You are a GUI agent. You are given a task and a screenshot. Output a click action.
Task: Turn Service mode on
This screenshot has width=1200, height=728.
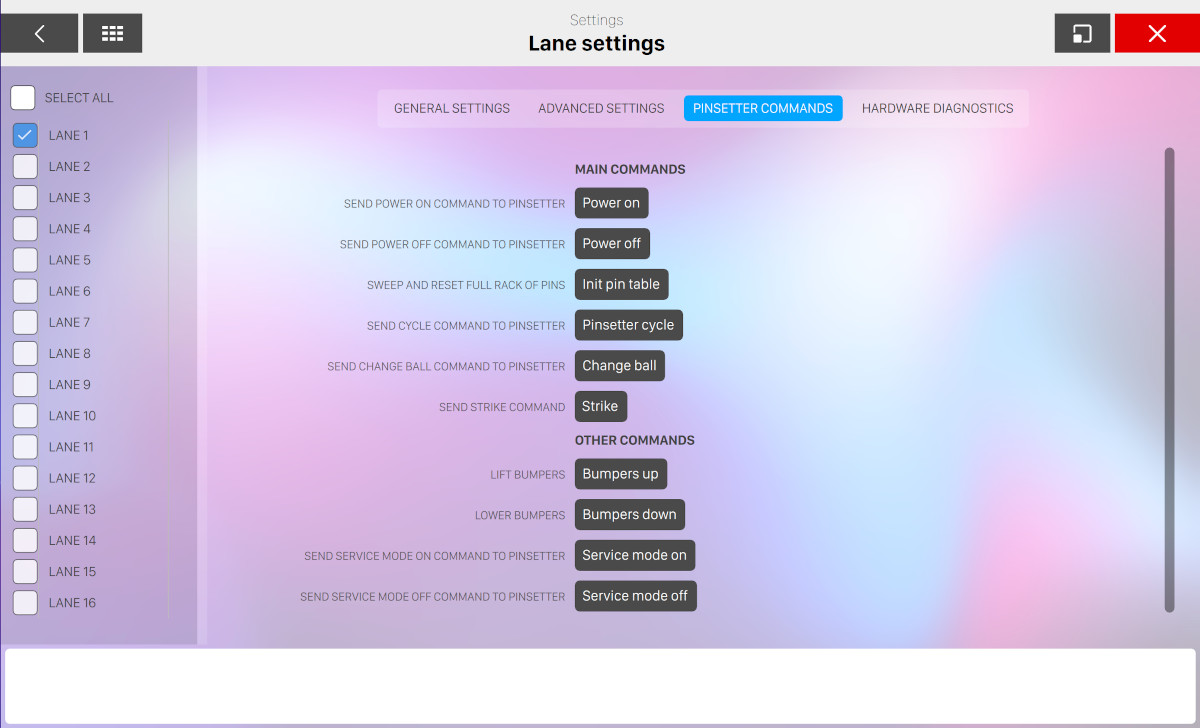(634, 555)
